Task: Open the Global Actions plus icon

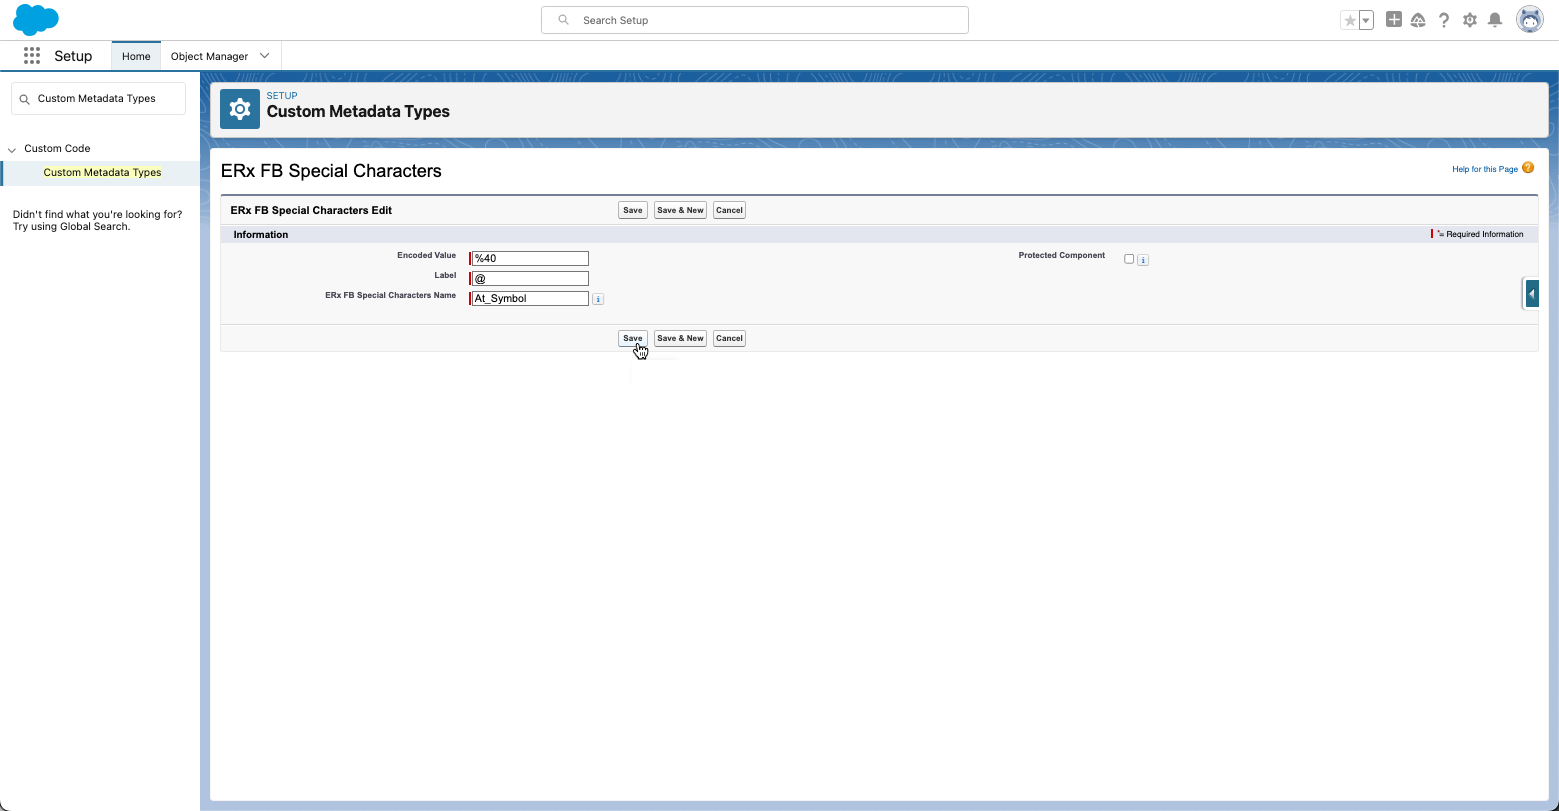Action: pos(1394,20)
